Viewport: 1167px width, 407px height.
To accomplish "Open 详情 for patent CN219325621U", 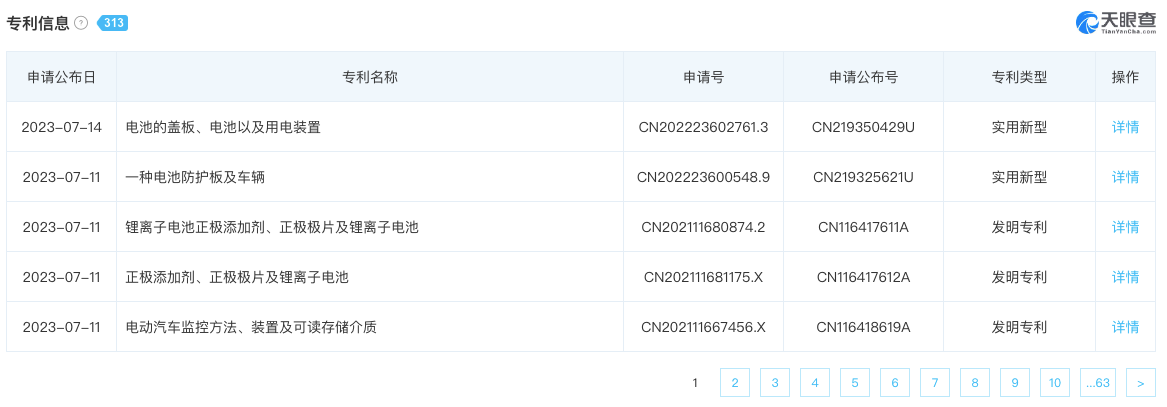I will 1125,177.
